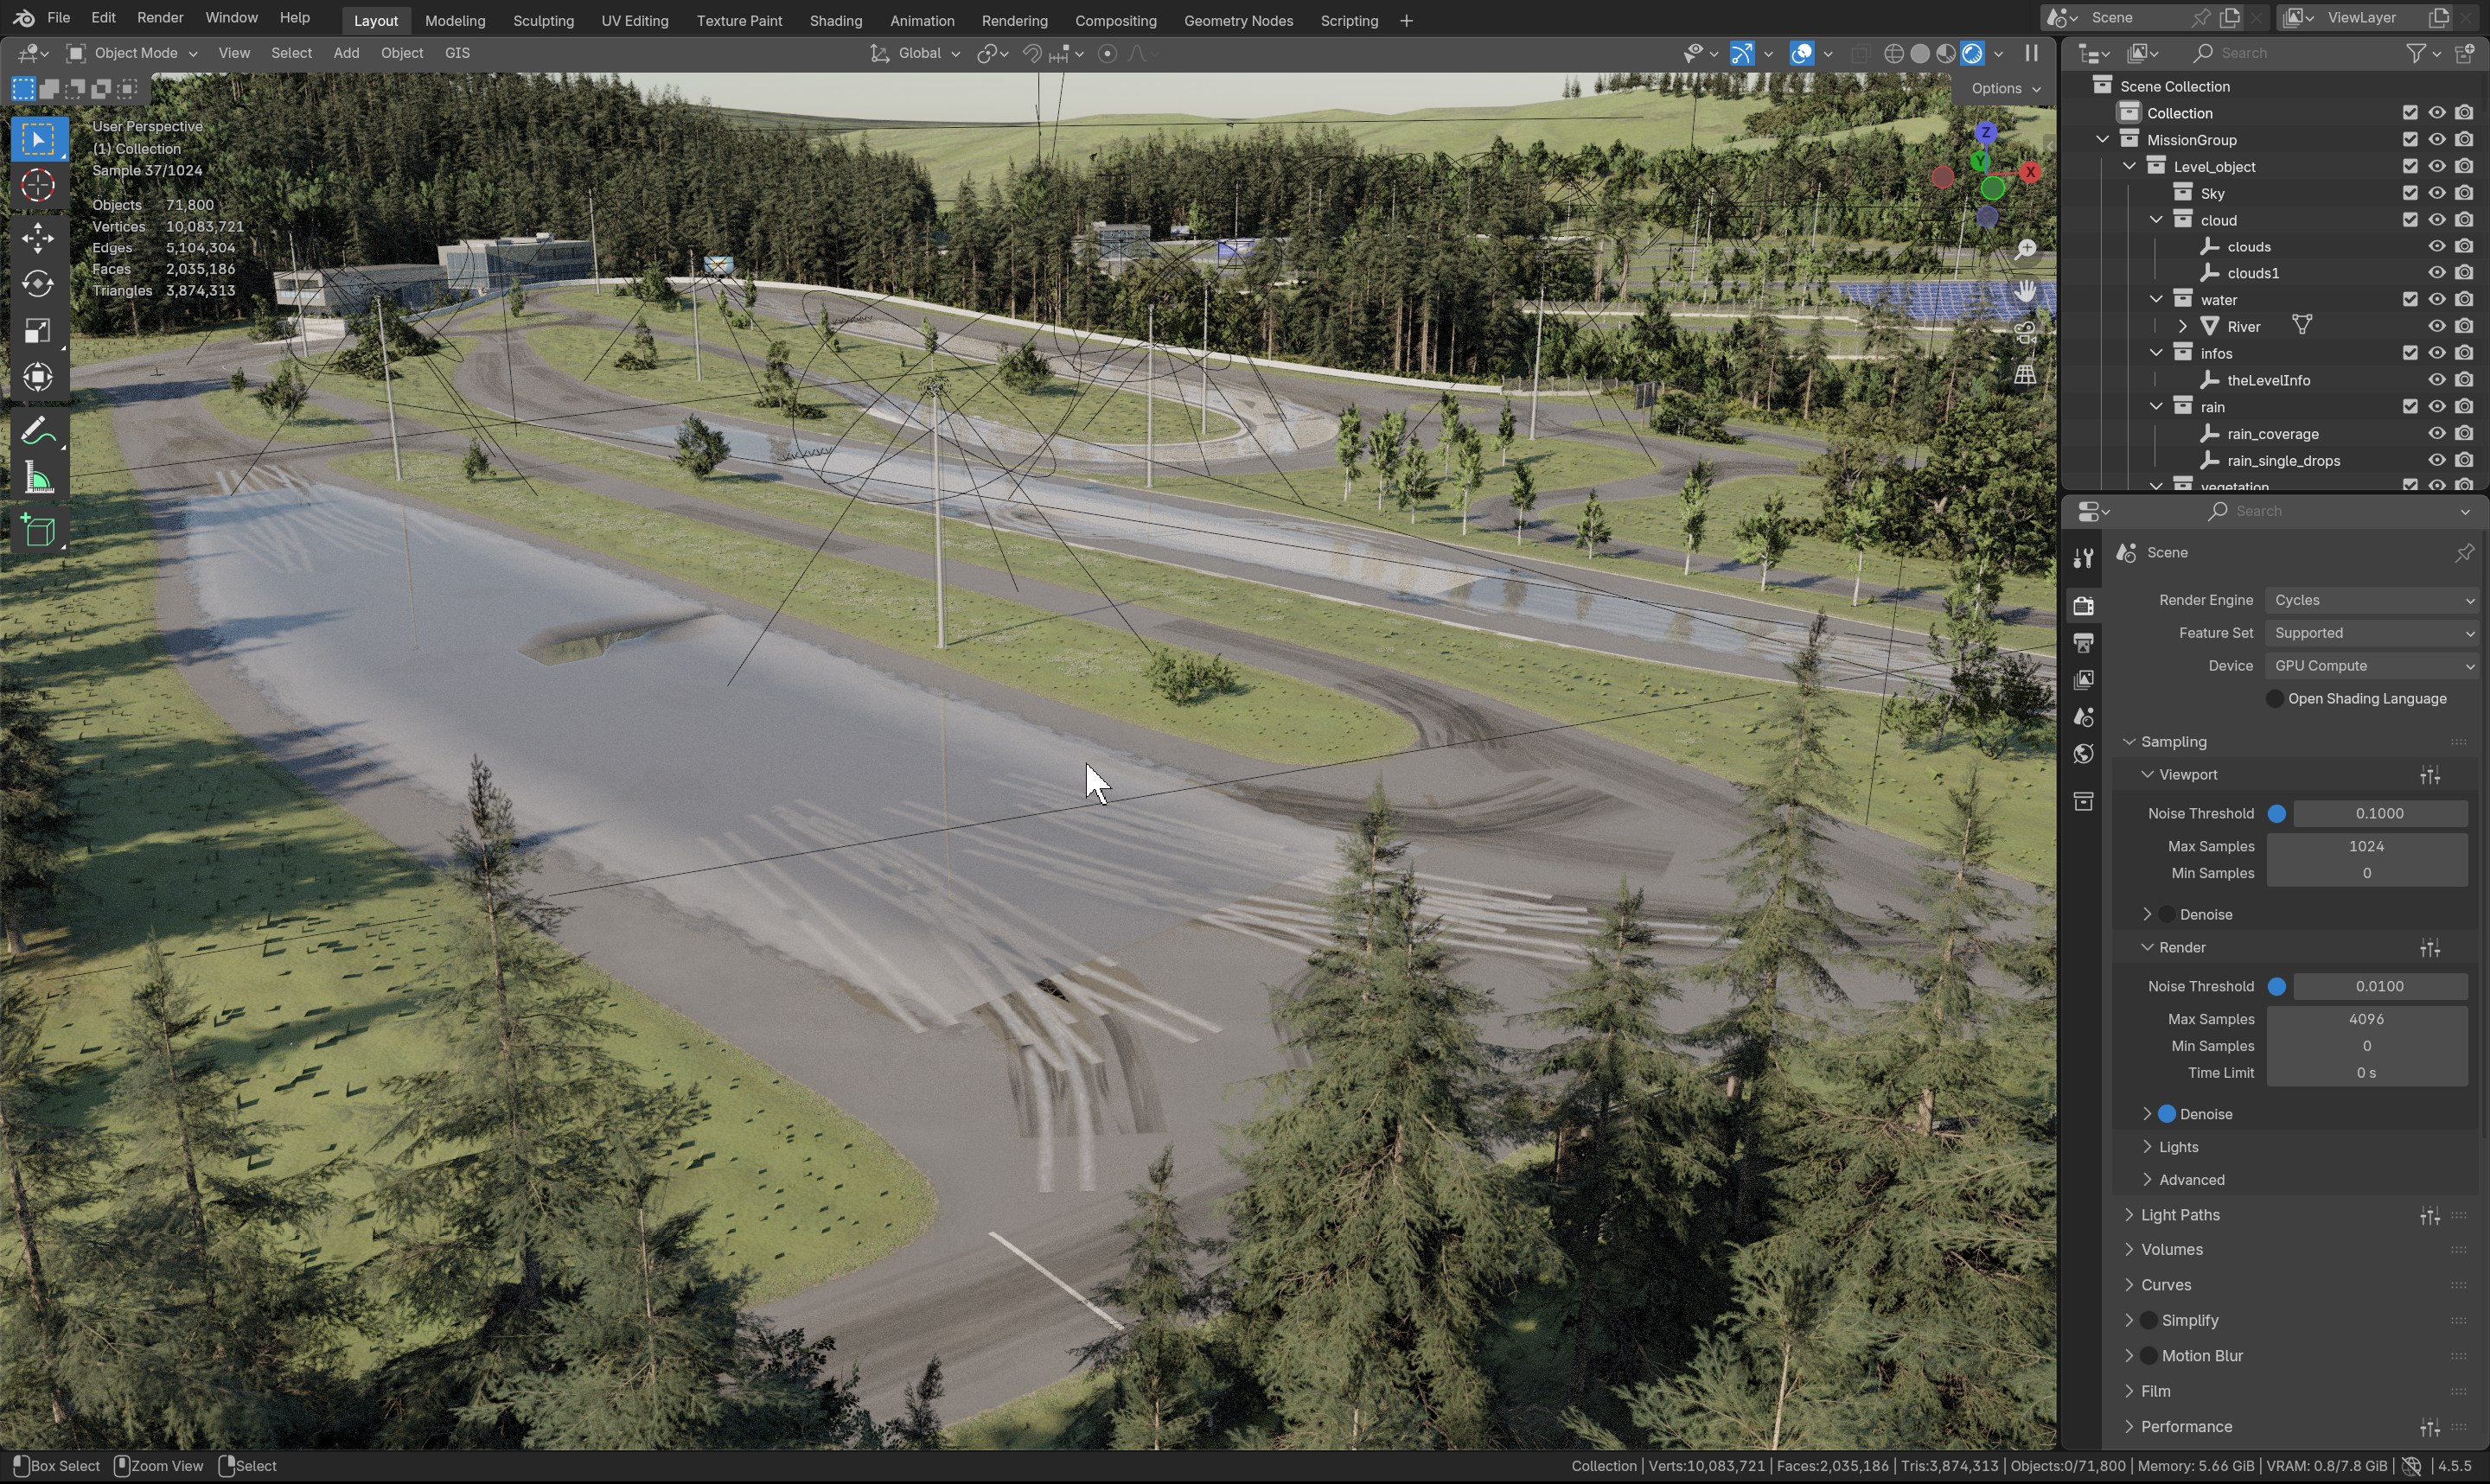Choose the Annotate pencil tool
Viewport: 2490px width, 1484px height.
coord(38,432)
